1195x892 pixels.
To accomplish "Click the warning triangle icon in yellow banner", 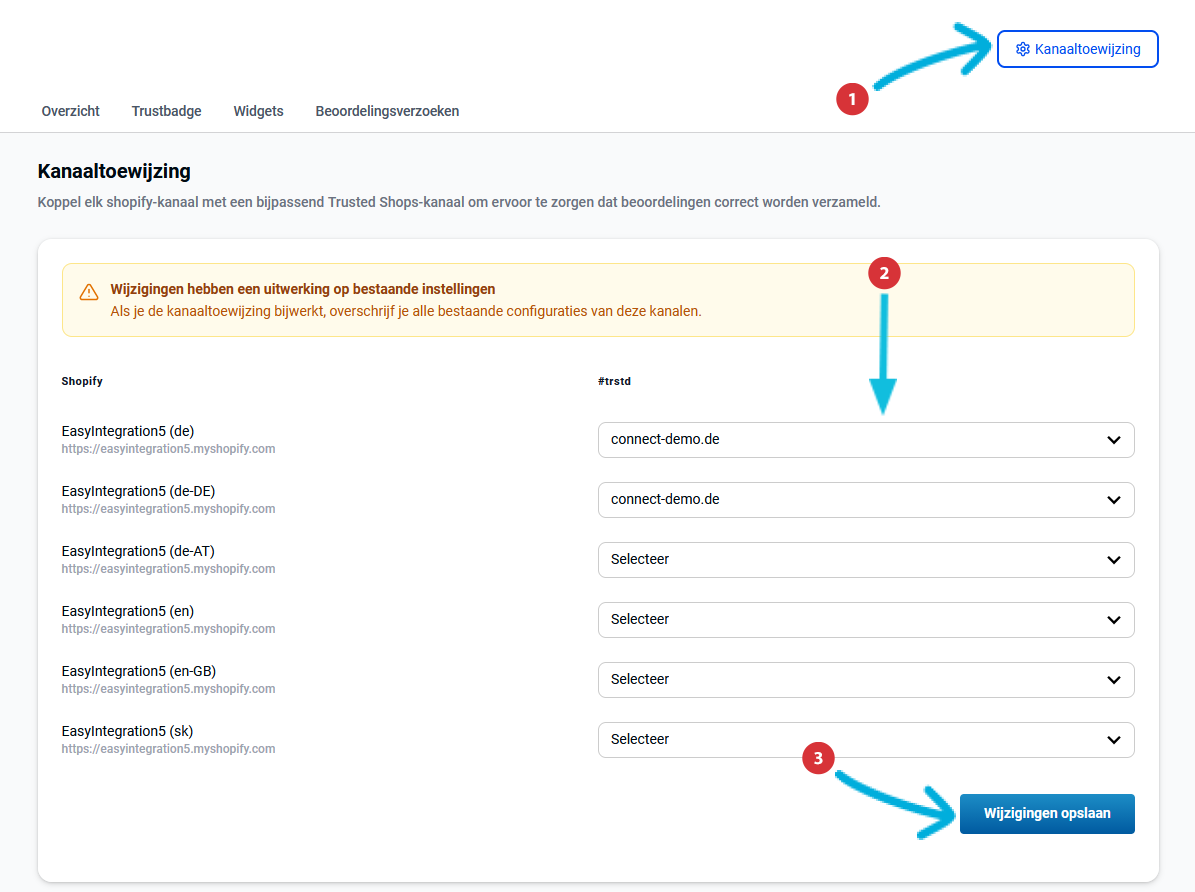I will (x=89, y=292).
